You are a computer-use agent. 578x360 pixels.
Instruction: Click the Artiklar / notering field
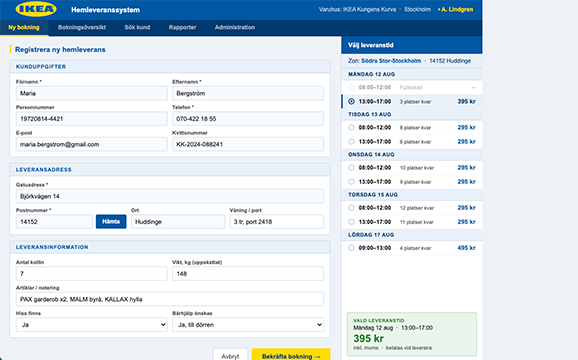[170, 299]
